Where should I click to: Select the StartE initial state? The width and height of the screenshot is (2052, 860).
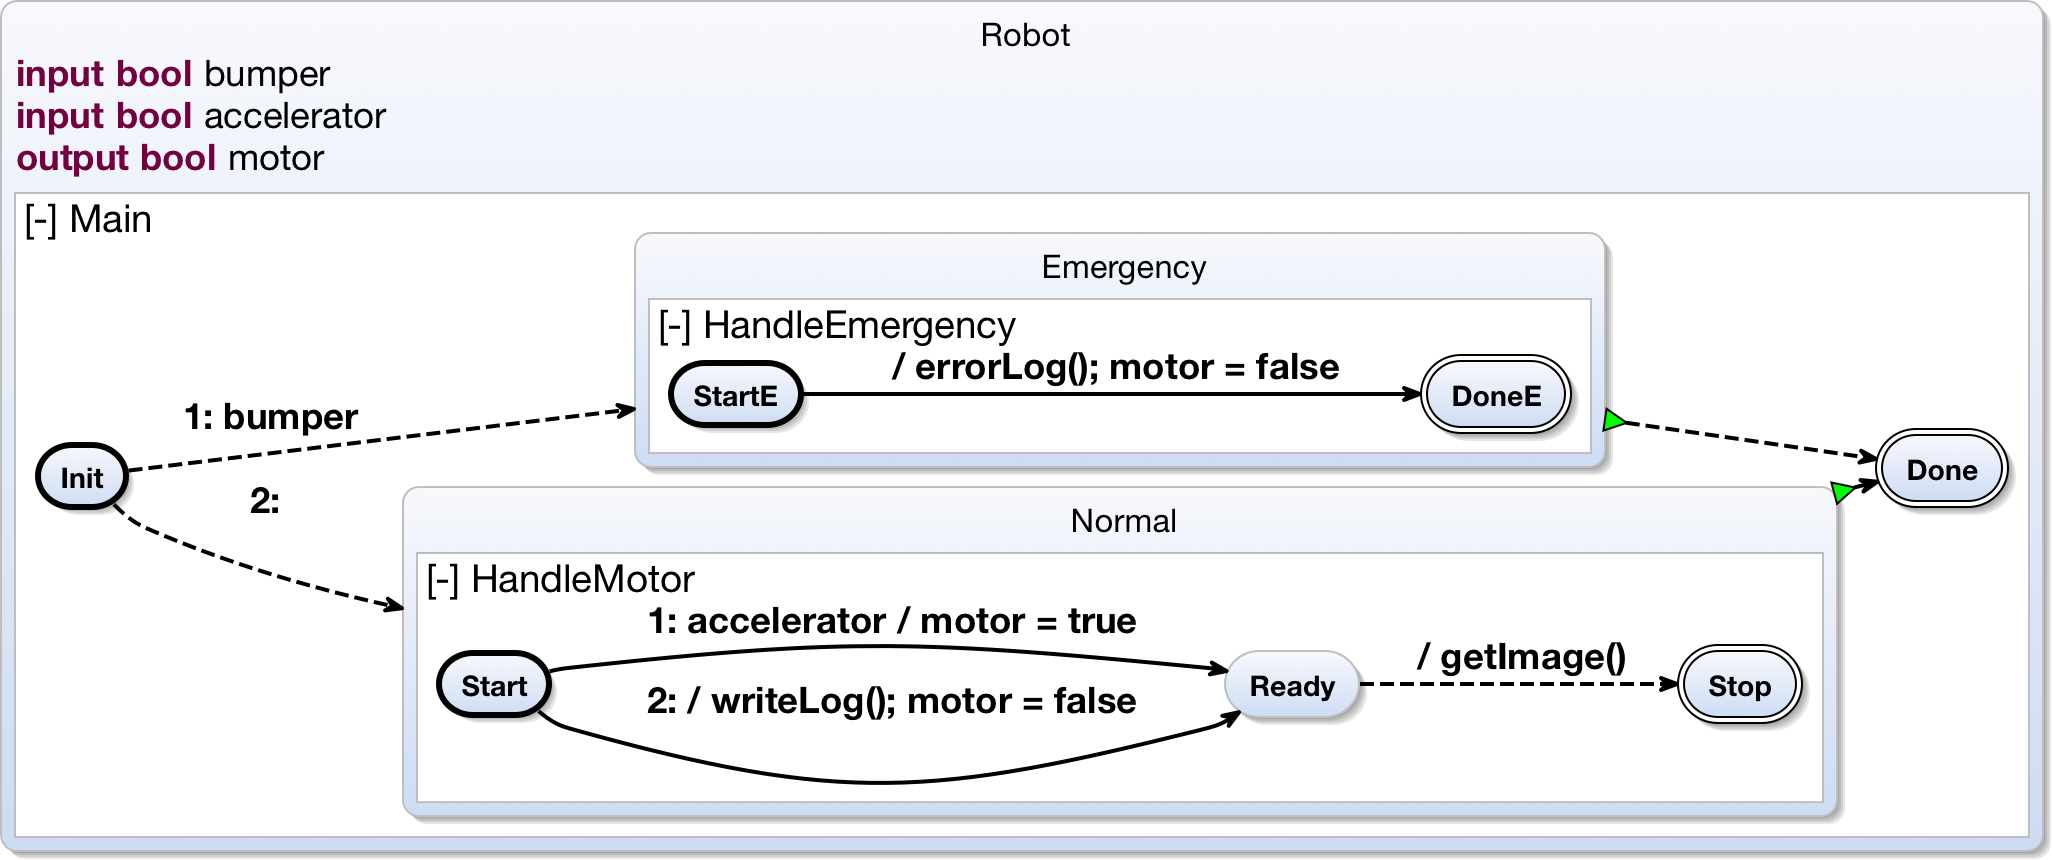tap(736, 396)
